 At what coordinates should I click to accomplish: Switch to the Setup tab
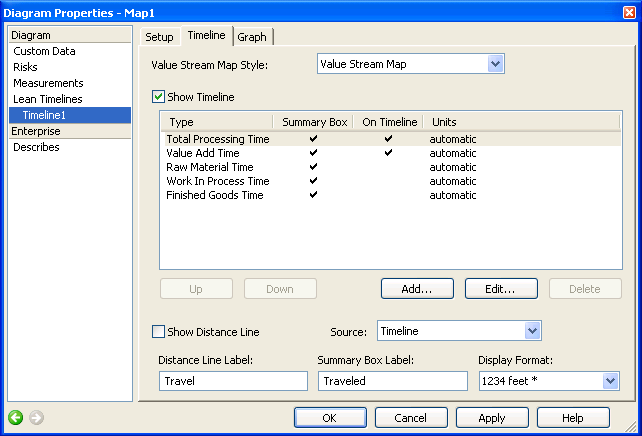pyautogui.click(x=159, y=37)
